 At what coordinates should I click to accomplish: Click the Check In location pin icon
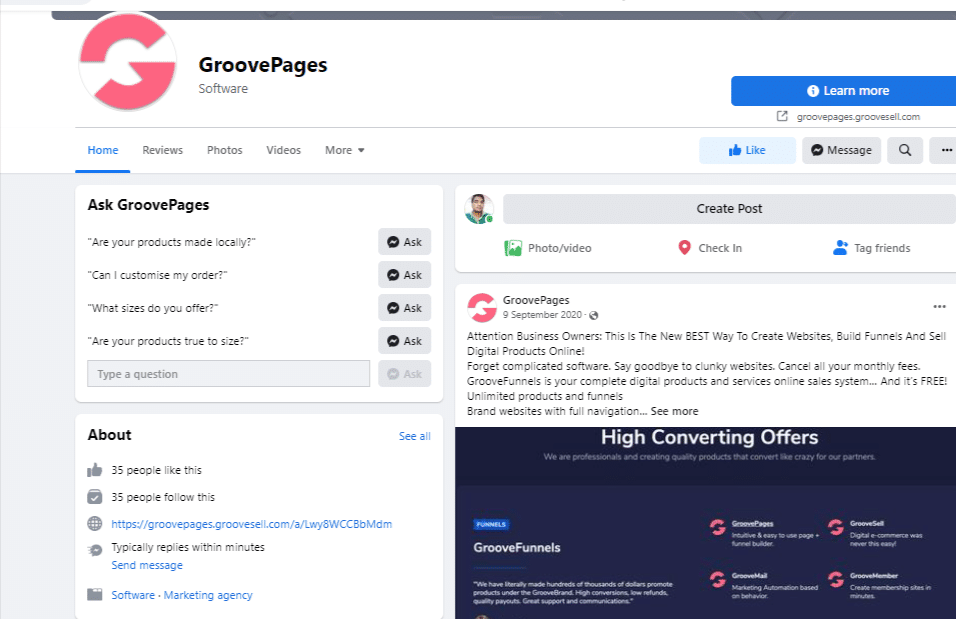pyautogui.click(x=684, y=248)
